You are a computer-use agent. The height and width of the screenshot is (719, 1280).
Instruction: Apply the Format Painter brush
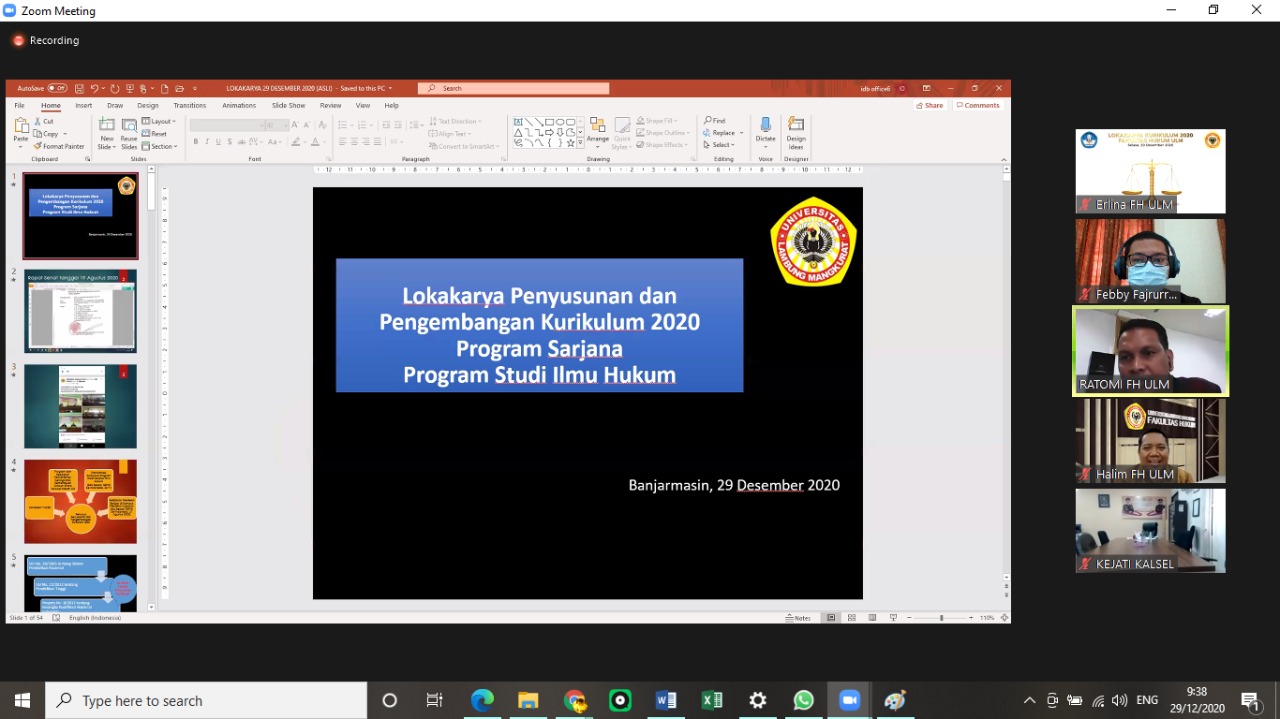pos(59,146)
